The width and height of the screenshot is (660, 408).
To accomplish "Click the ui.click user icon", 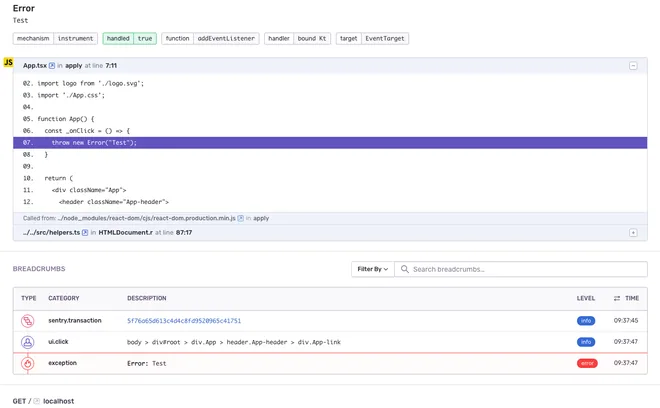I will pos(28,342).
